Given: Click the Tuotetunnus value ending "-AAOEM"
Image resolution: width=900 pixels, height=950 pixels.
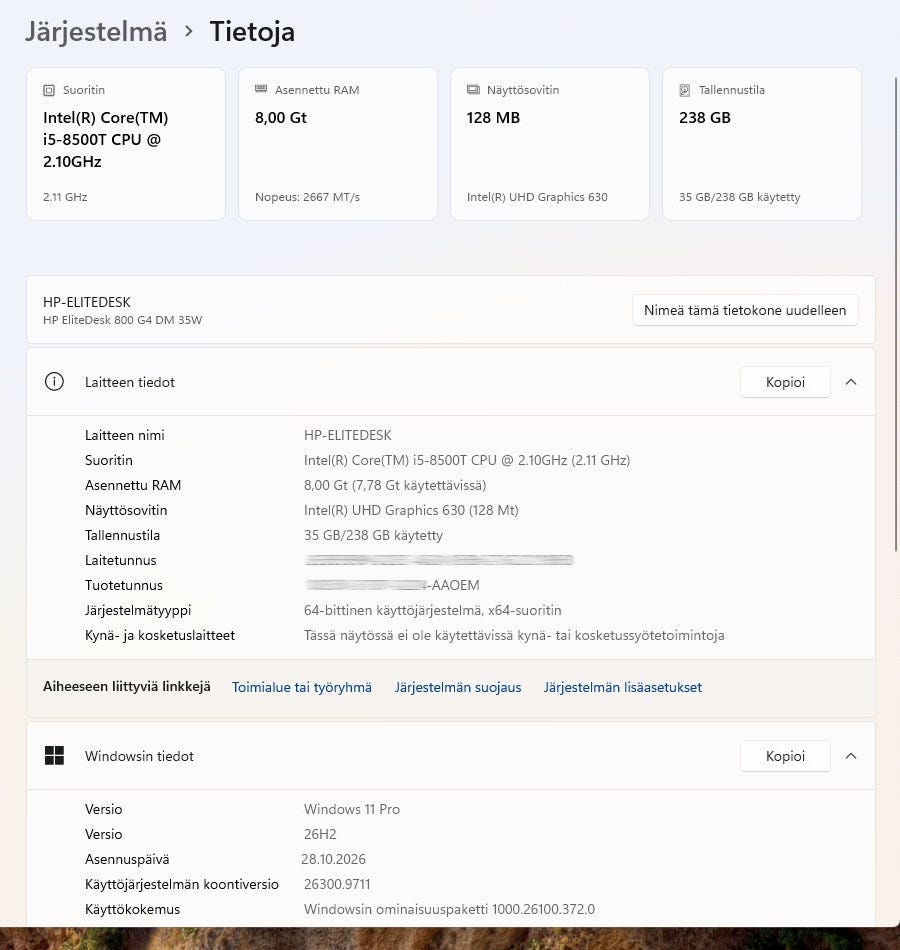Looking at the screenshot, I should [392, 585].
